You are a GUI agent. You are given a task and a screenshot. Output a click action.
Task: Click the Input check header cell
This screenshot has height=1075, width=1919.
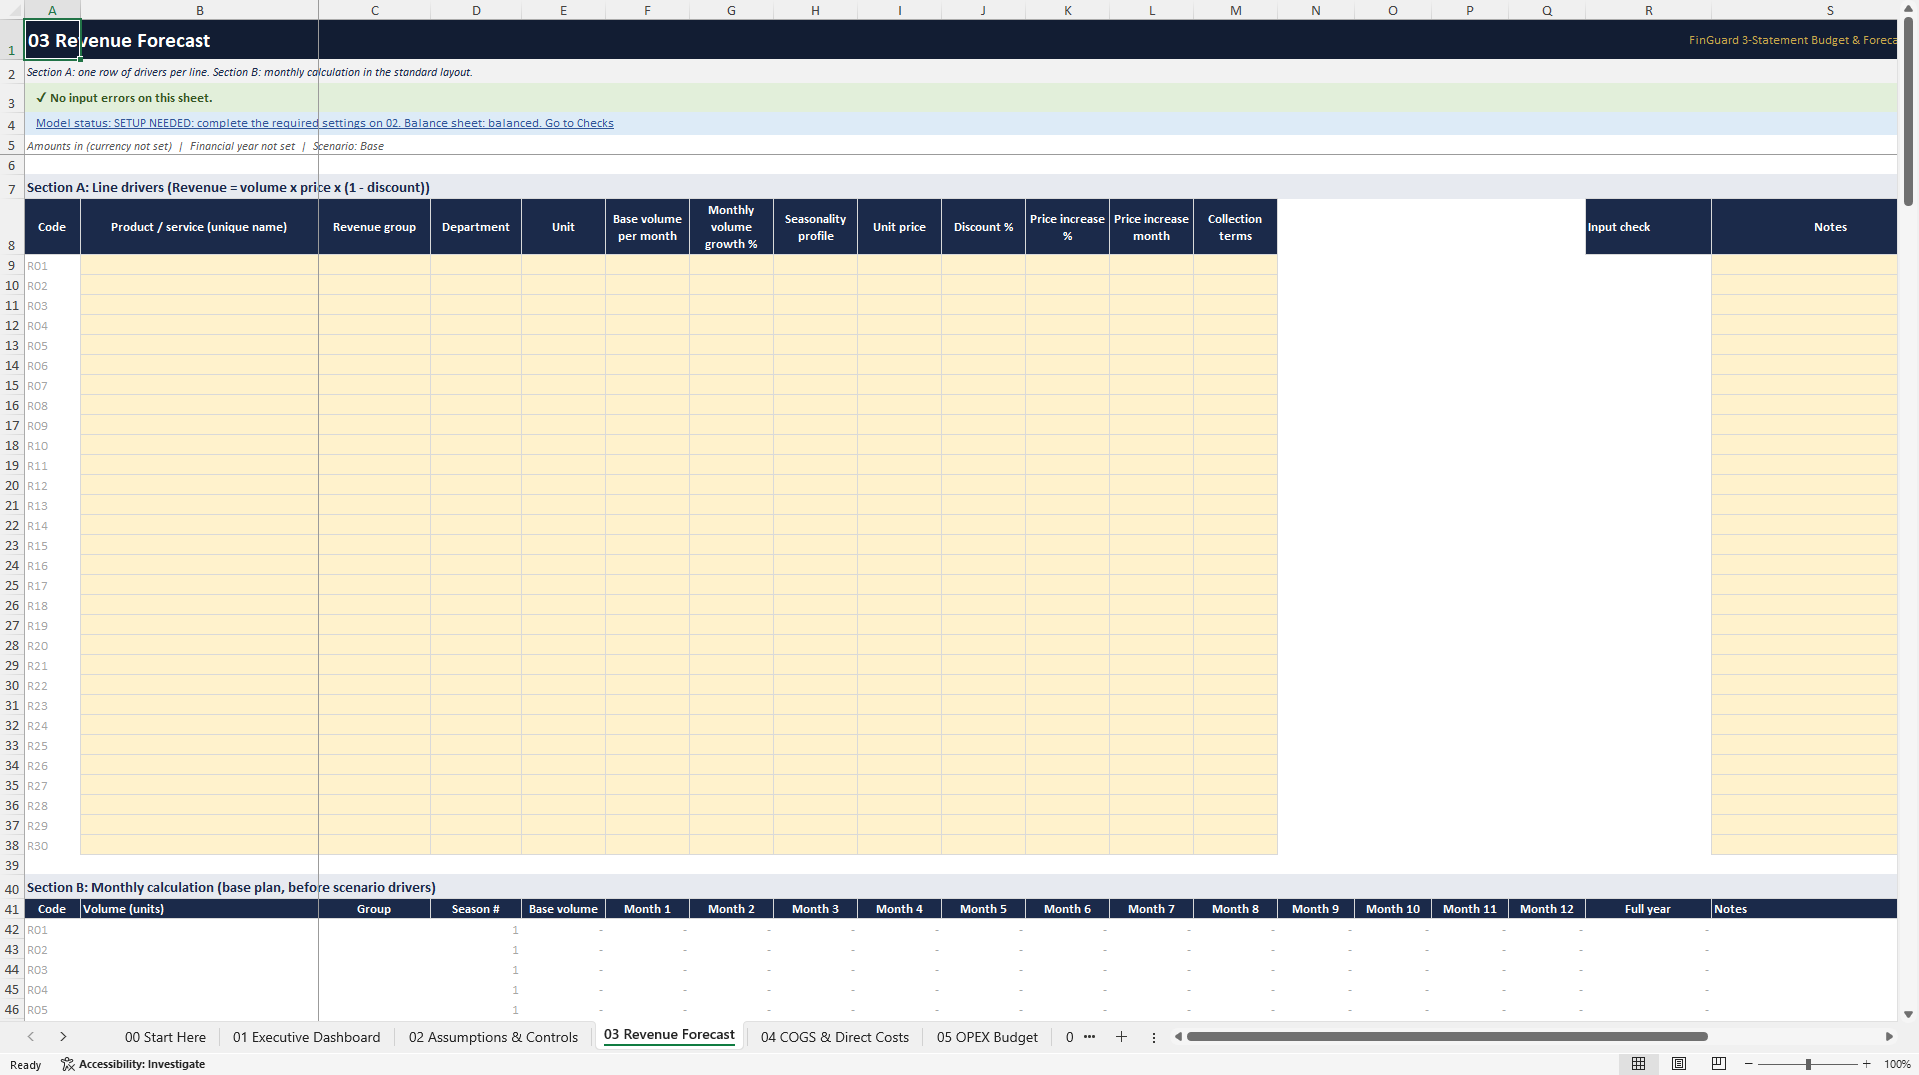(x=1648, y=227)
